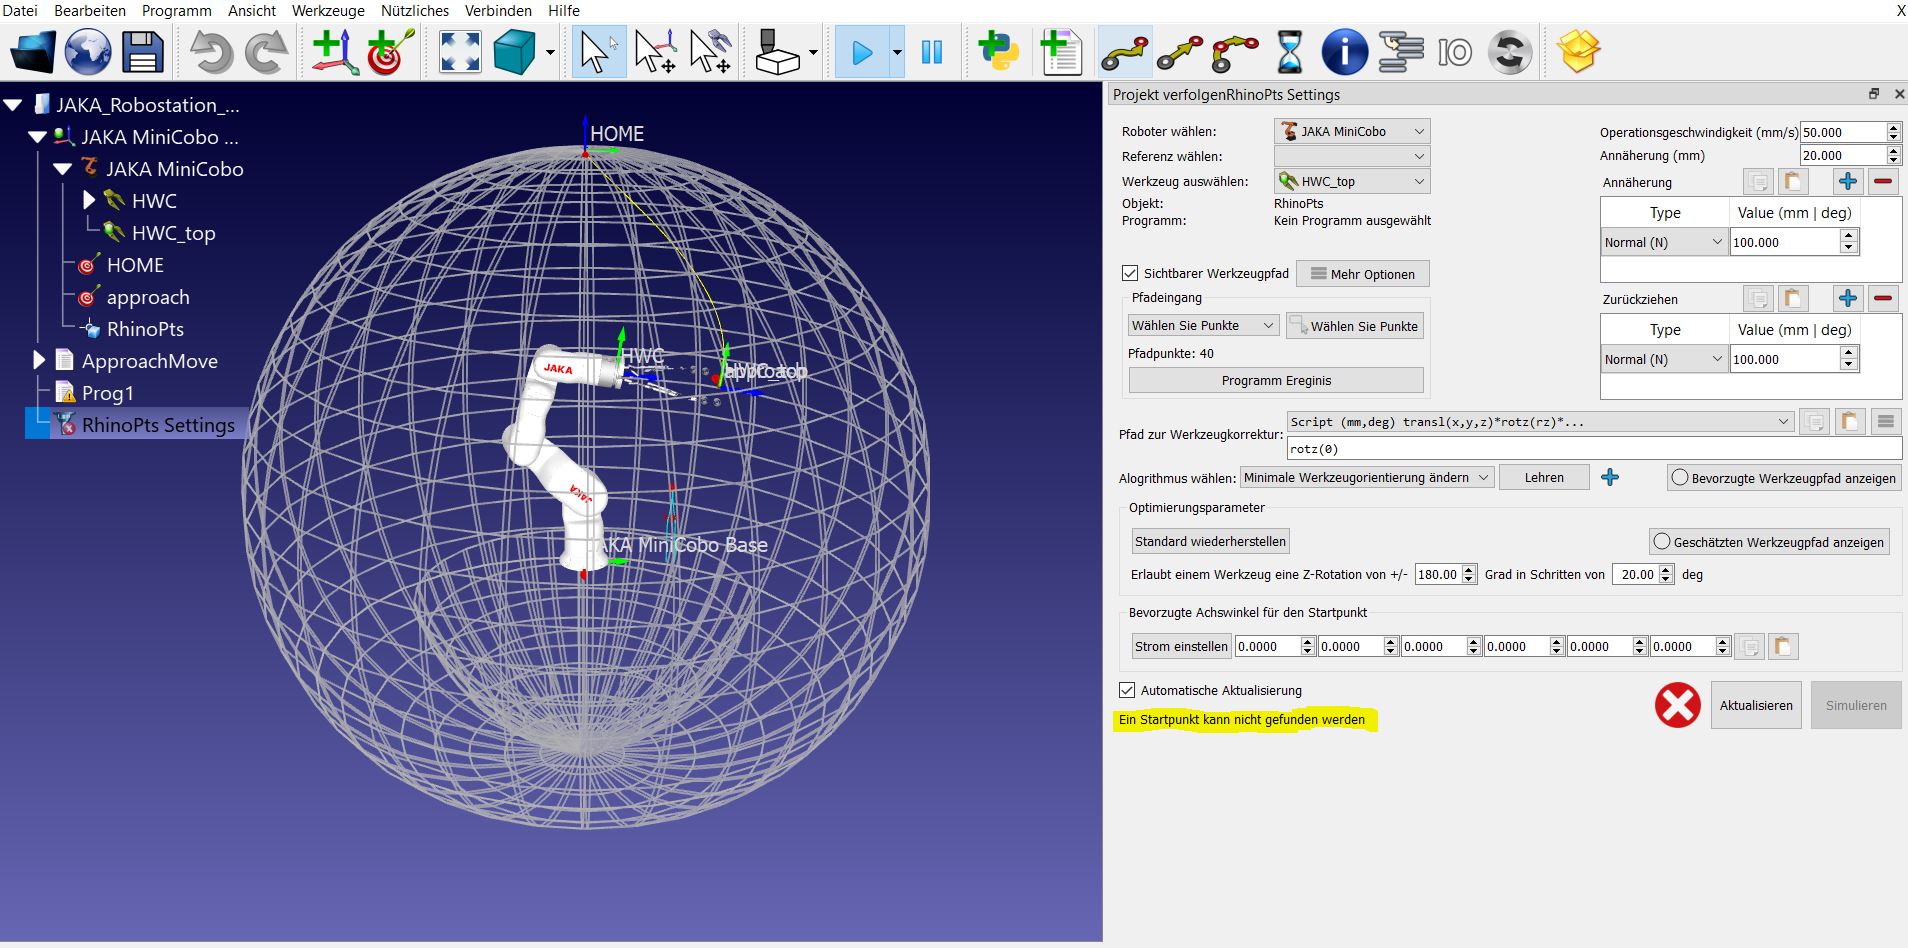This screenshot has width=1908, height=948.
Task: Open the Werkzeuge menu
Action: 328,10
